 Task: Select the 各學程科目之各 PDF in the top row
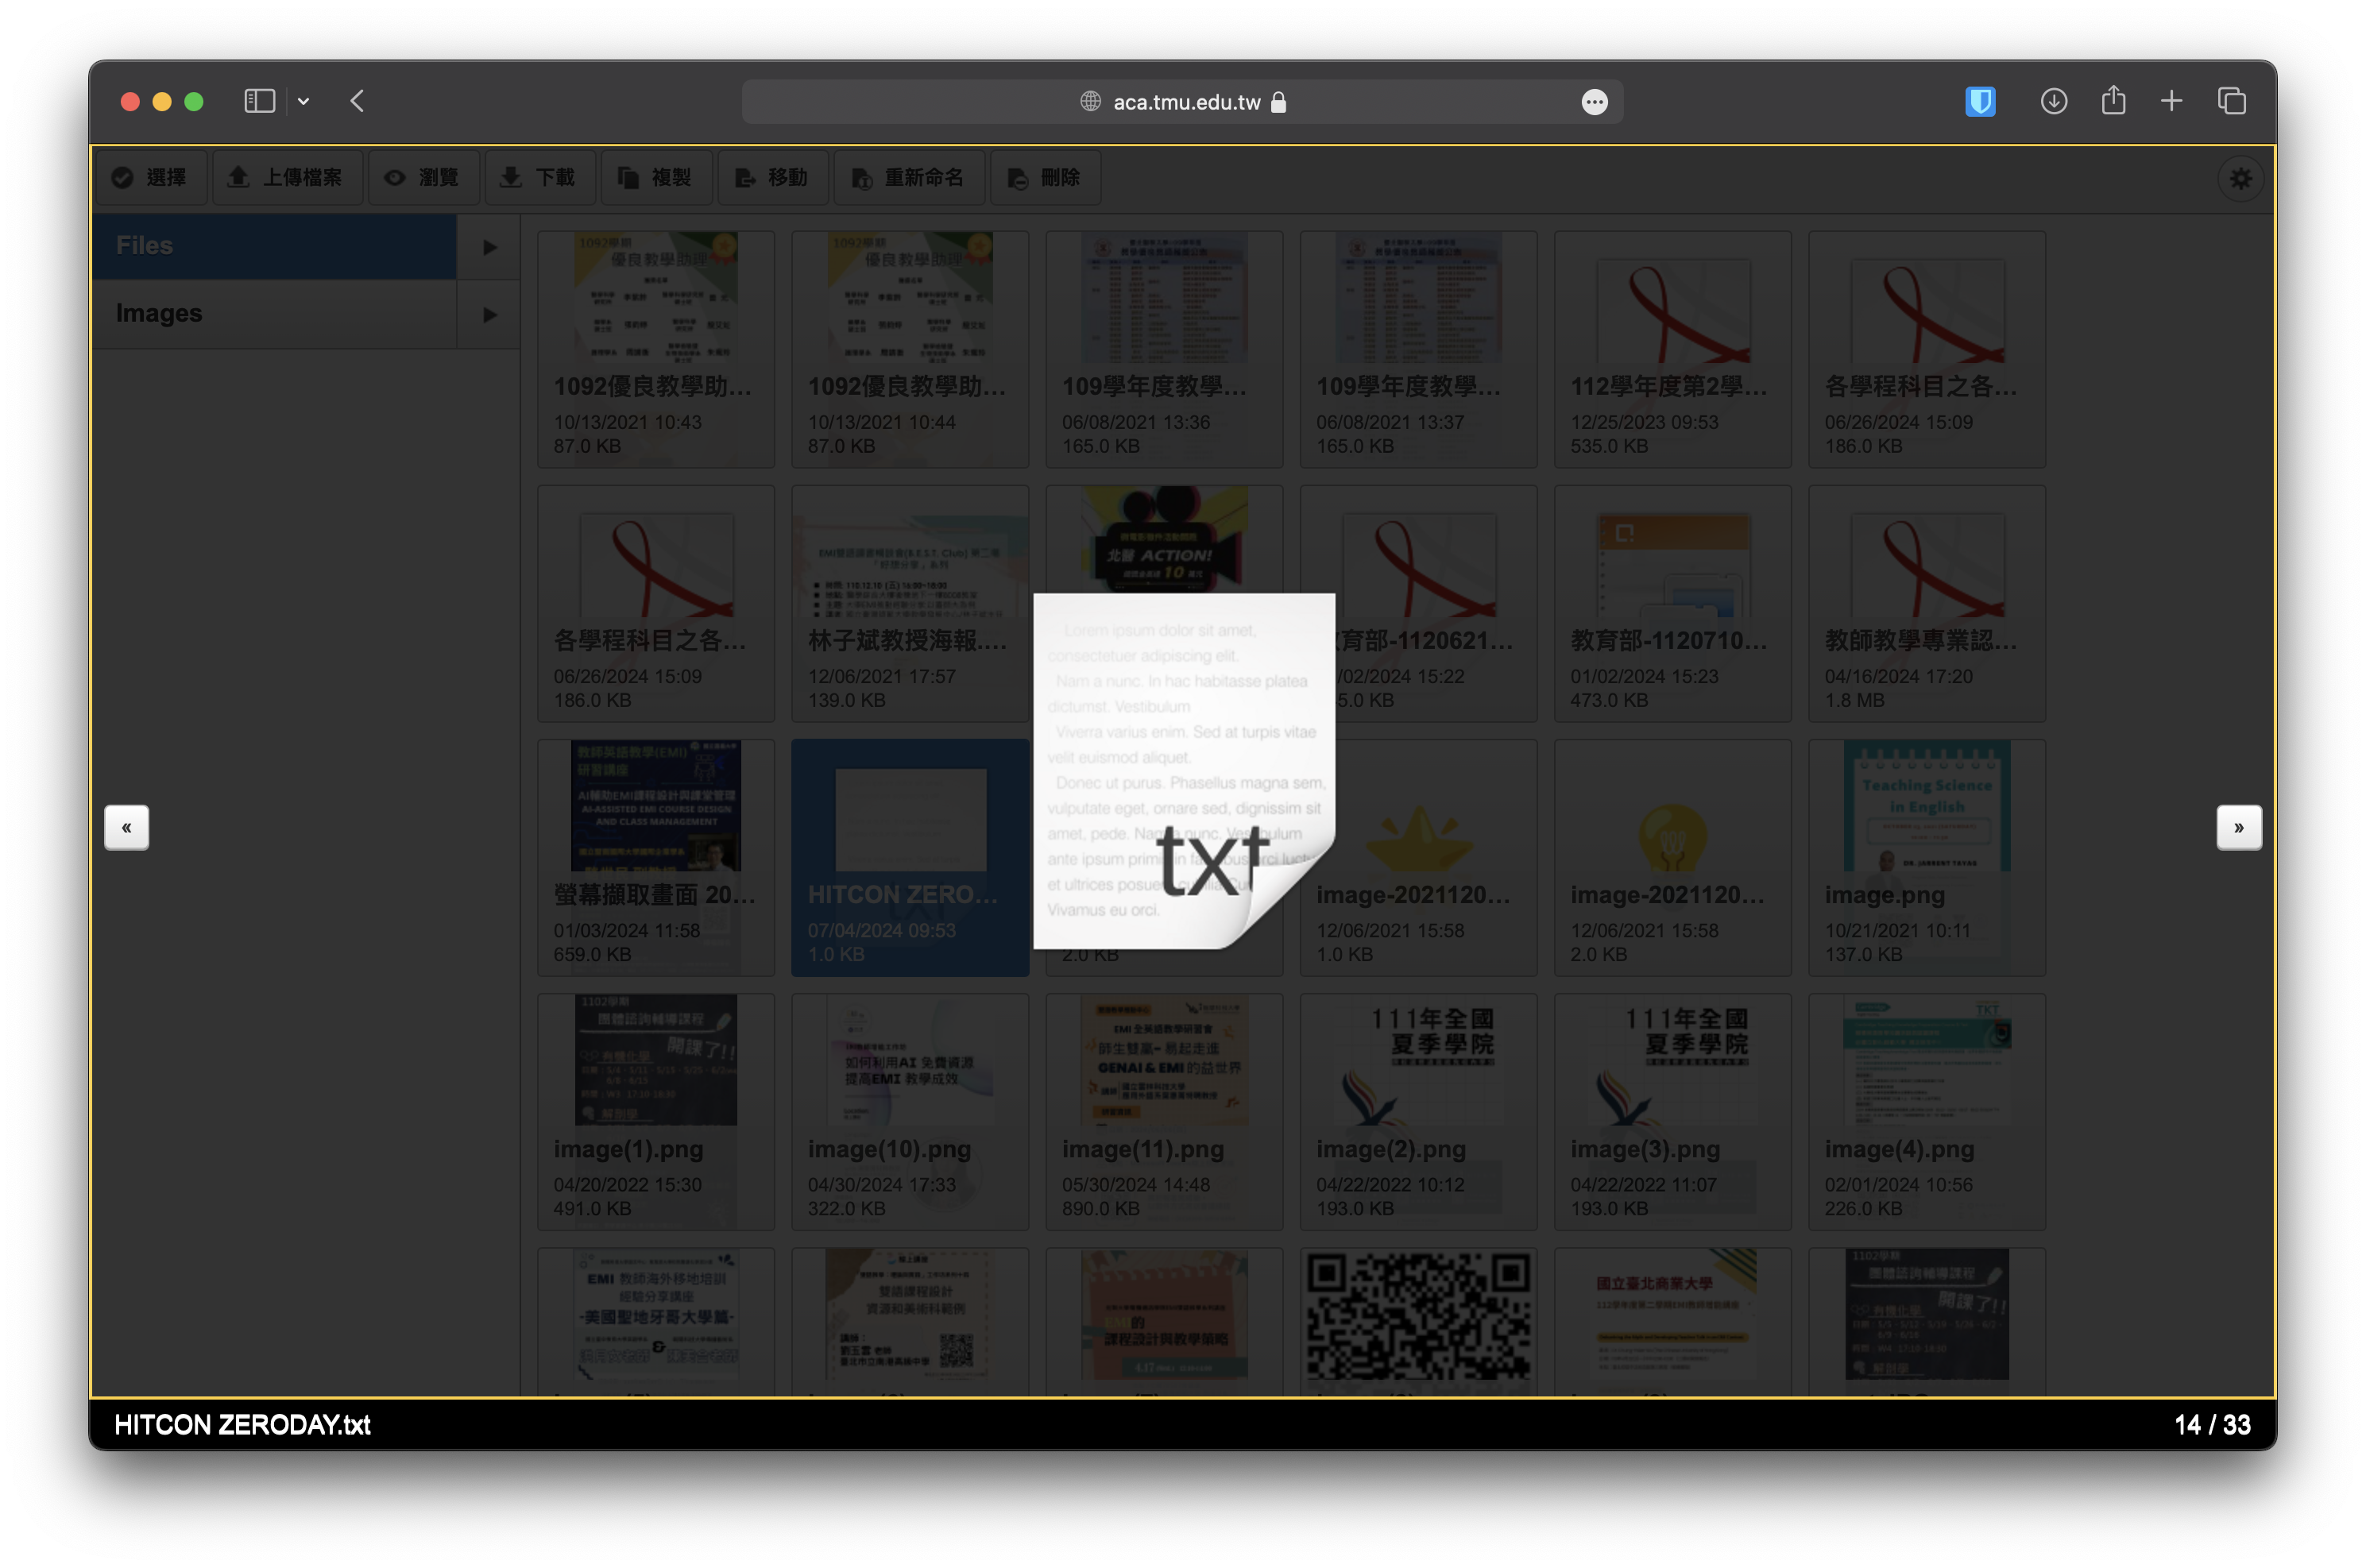(x=1926, y=350)
